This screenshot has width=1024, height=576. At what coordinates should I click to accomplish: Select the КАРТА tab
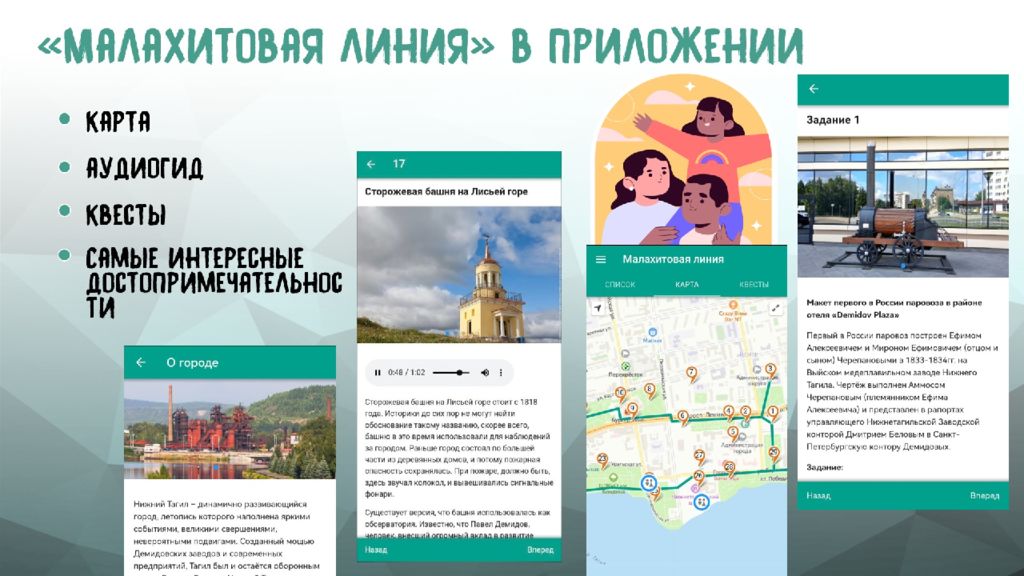point(687,285)
